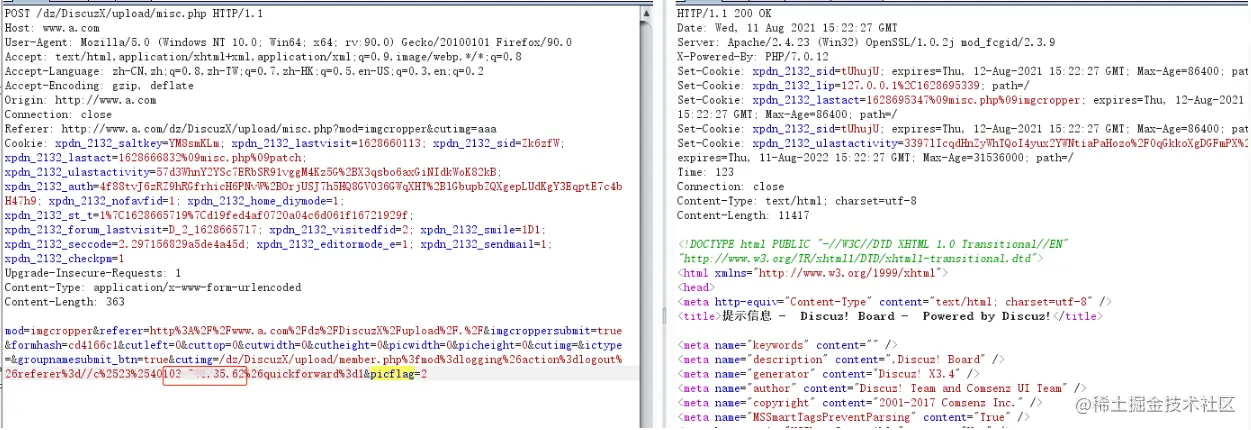Click the "Content-Length: 11417" header line
This screenshot has height=430, width=1251.
744,216
